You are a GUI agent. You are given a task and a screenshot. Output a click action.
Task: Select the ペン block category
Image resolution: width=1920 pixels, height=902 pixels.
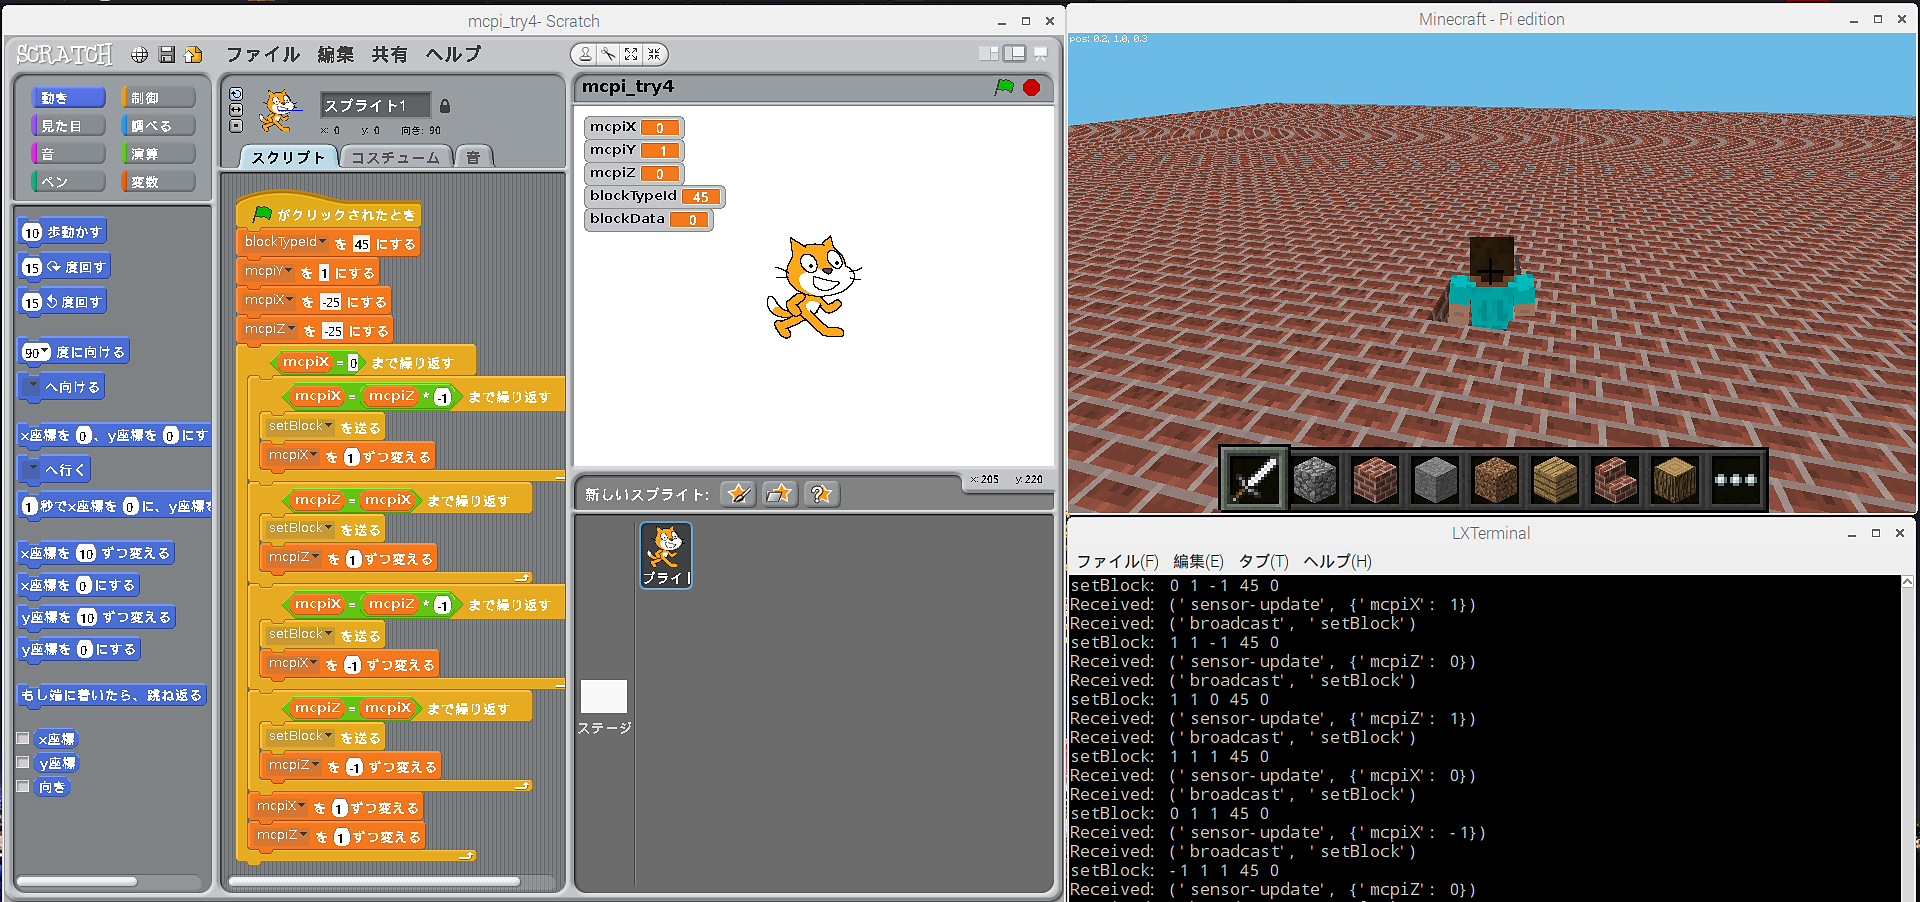pyautogui.click(x=68, y=182)
